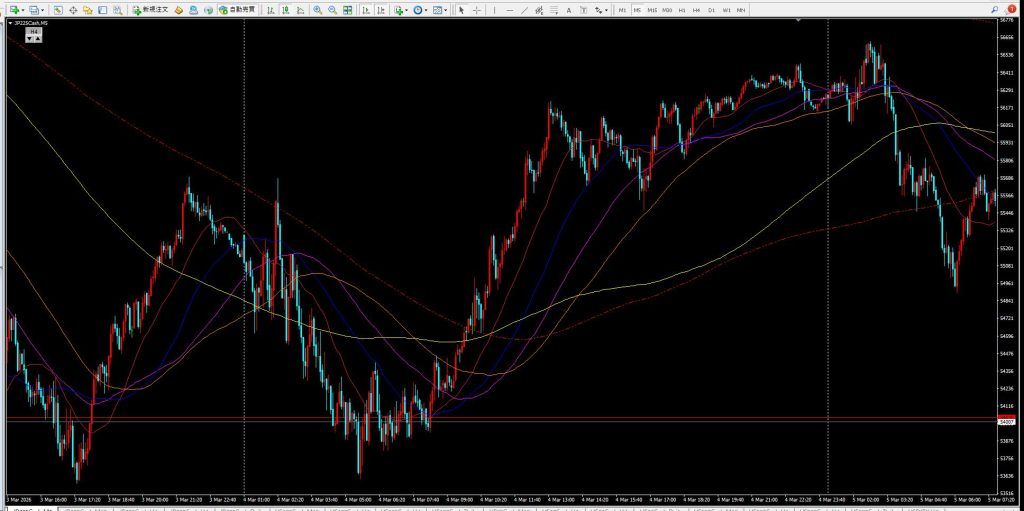Select the cursor arrow tool
This screenshot has height=511, width=1024.
pyautogui.click(x=461, y=9)
